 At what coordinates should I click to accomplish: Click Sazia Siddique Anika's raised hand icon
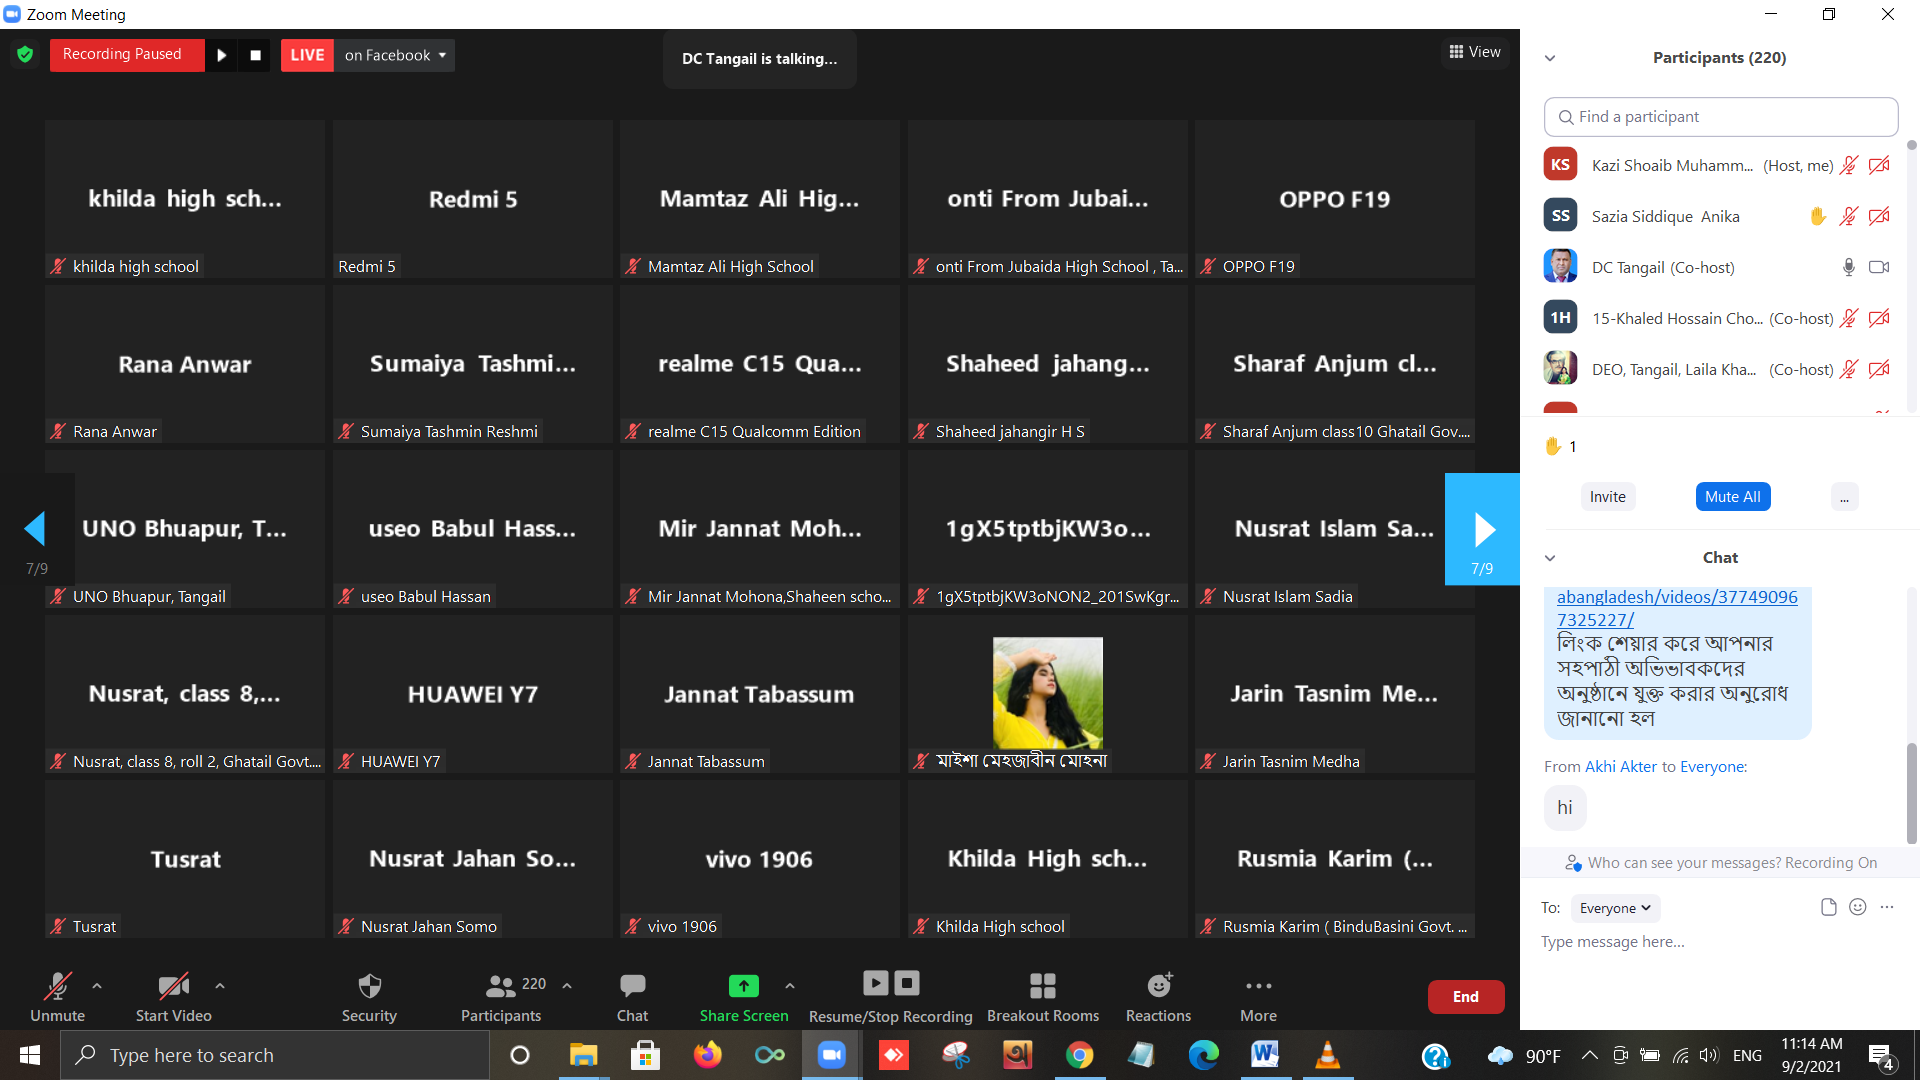point(1817,216)
